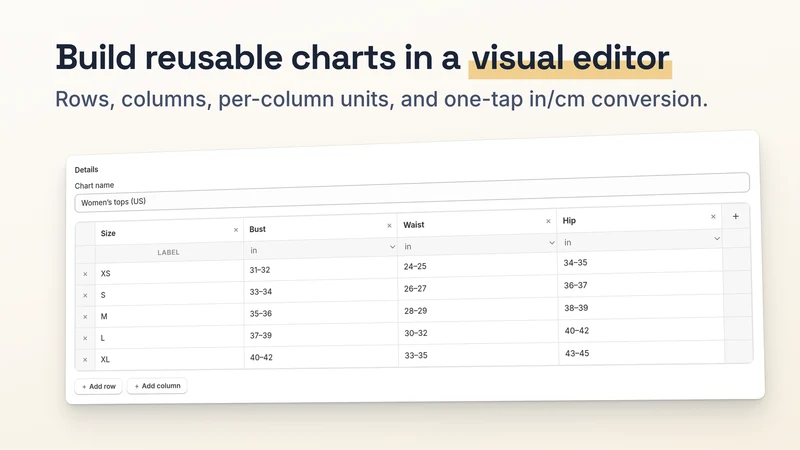This screenshot has width=800, height=450.
Task: Edit the Bust value 40–42 in XL row
Action: [x=321, y=357]
